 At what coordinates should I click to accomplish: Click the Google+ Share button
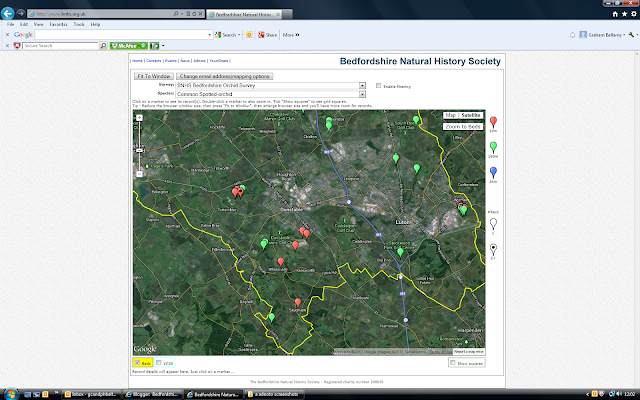267,35
